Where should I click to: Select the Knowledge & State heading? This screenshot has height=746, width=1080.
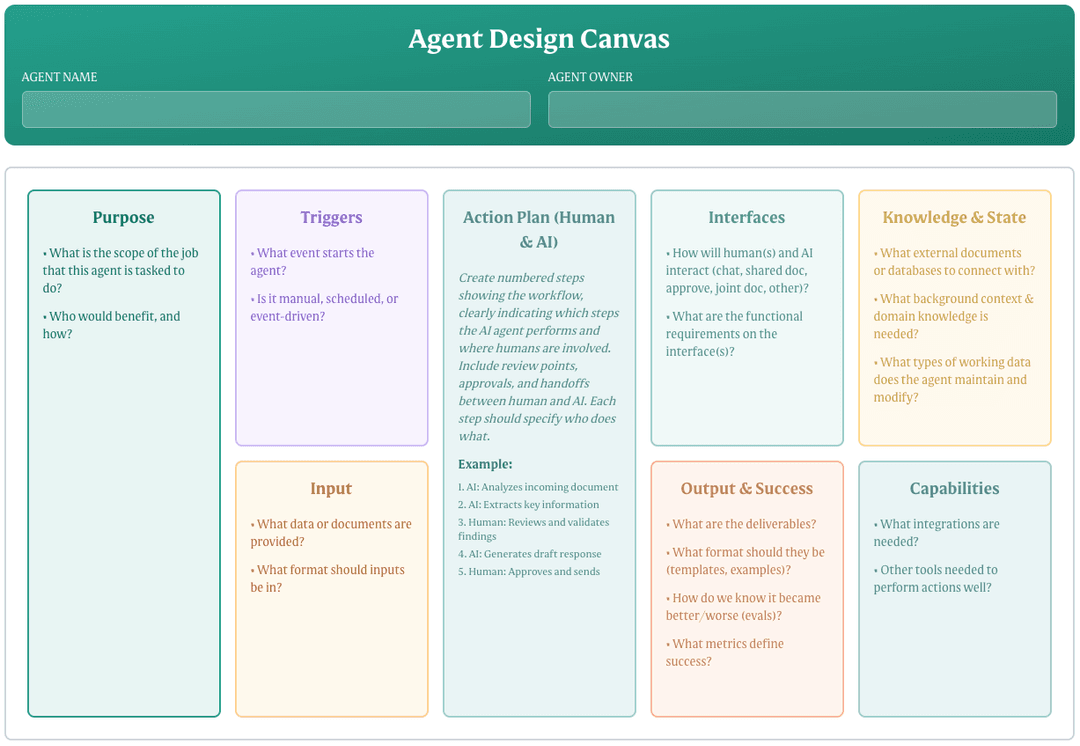[954, 217]
